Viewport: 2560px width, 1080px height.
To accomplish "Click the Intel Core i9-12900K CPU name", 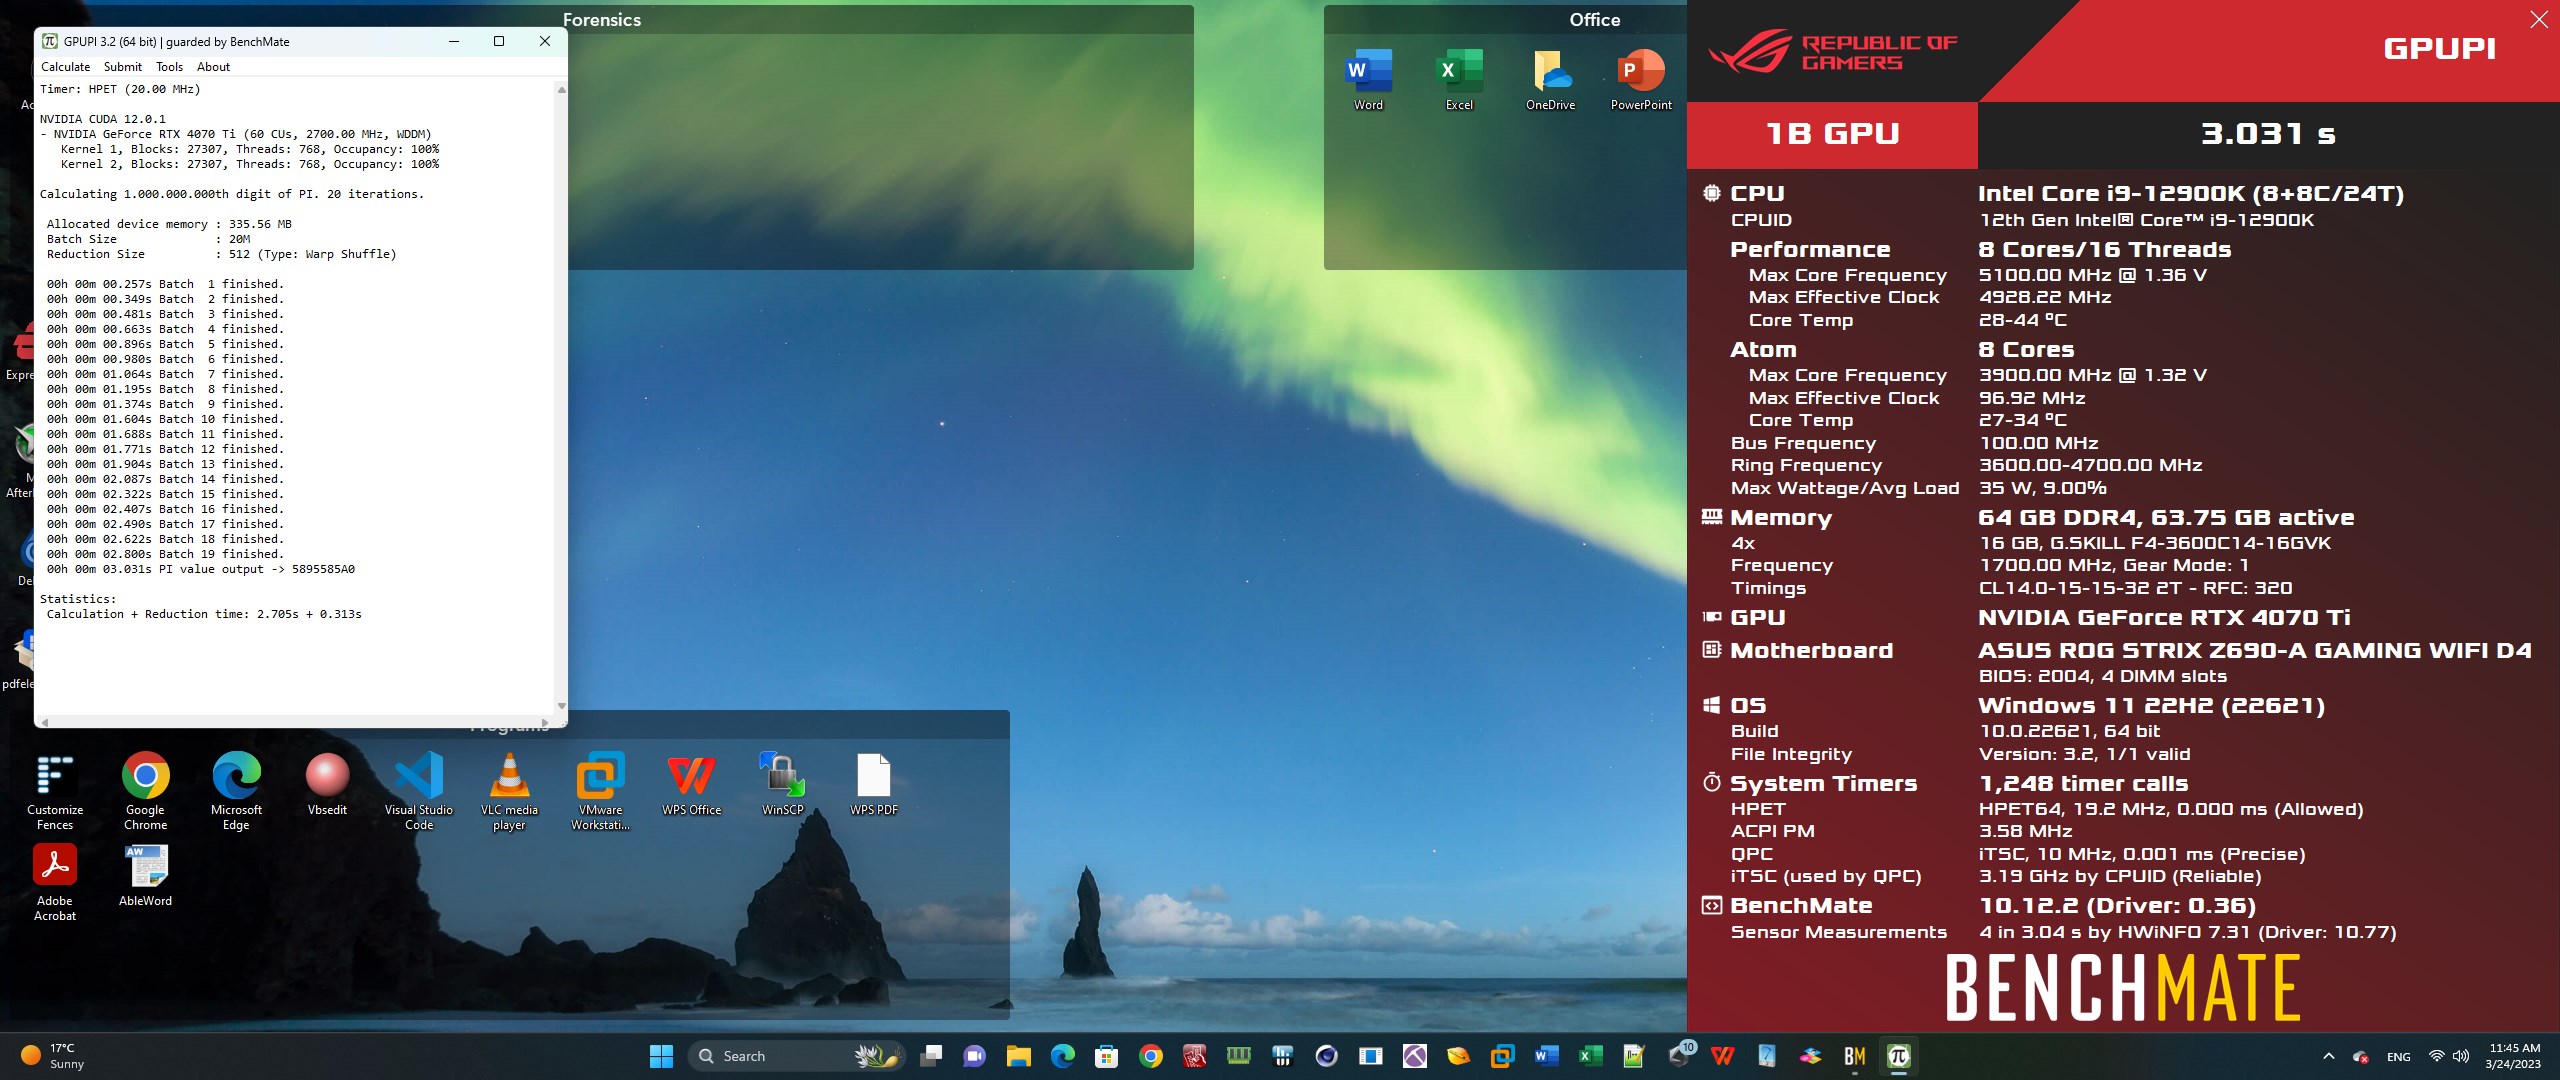I will pos(2191,194).
